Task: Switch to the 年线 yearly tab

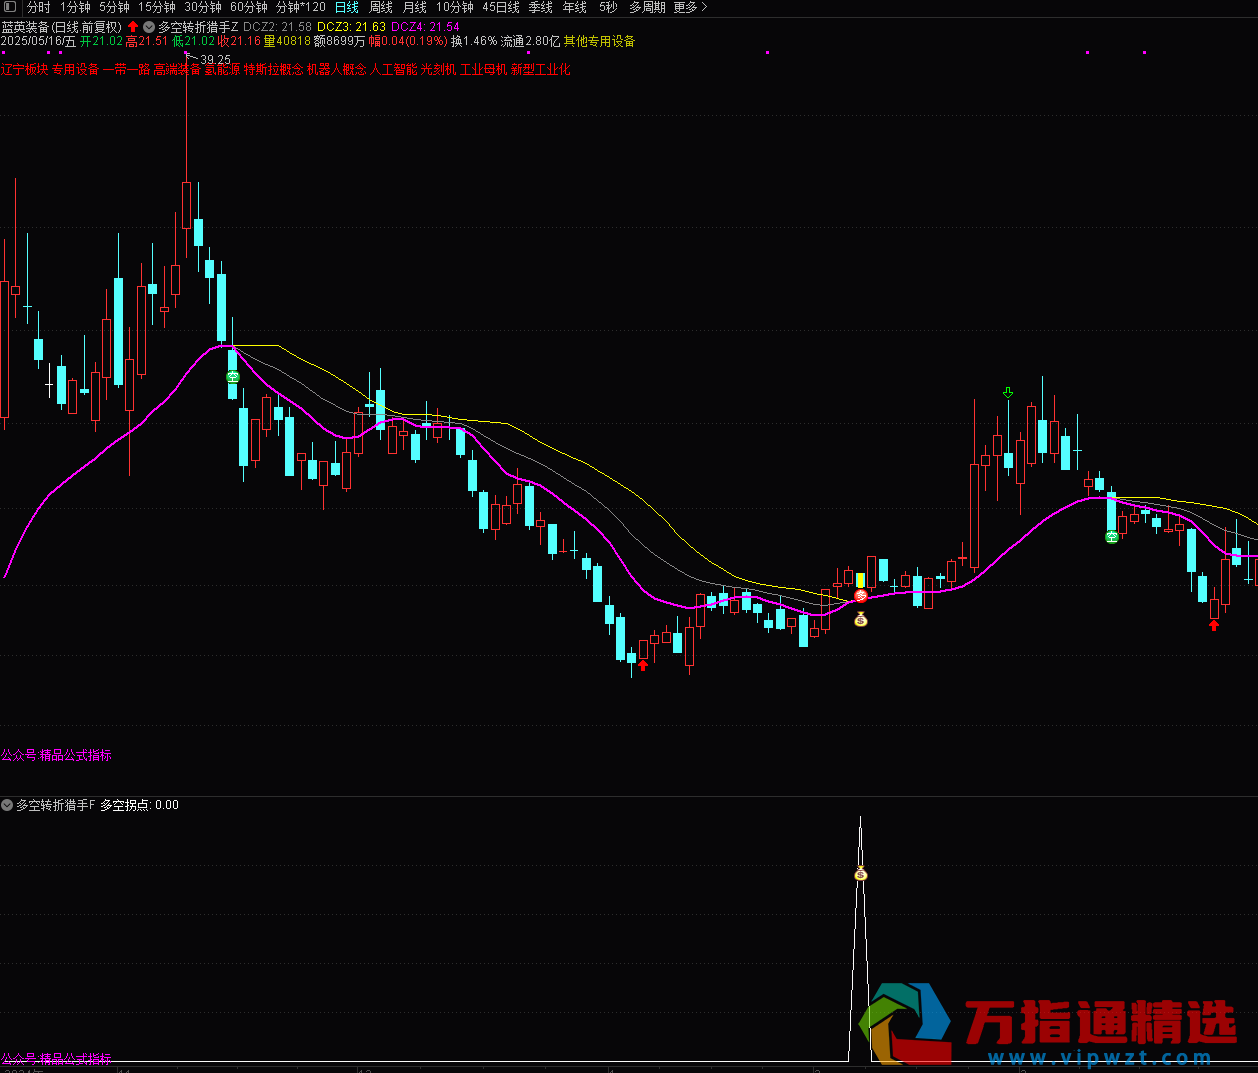Action: pos(575,7)
